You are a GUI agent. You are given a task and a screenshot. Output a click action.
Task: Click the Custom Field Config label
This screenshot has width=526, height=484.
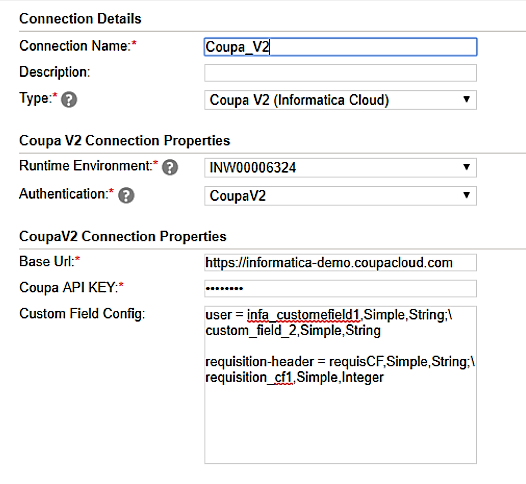(82, 314)
